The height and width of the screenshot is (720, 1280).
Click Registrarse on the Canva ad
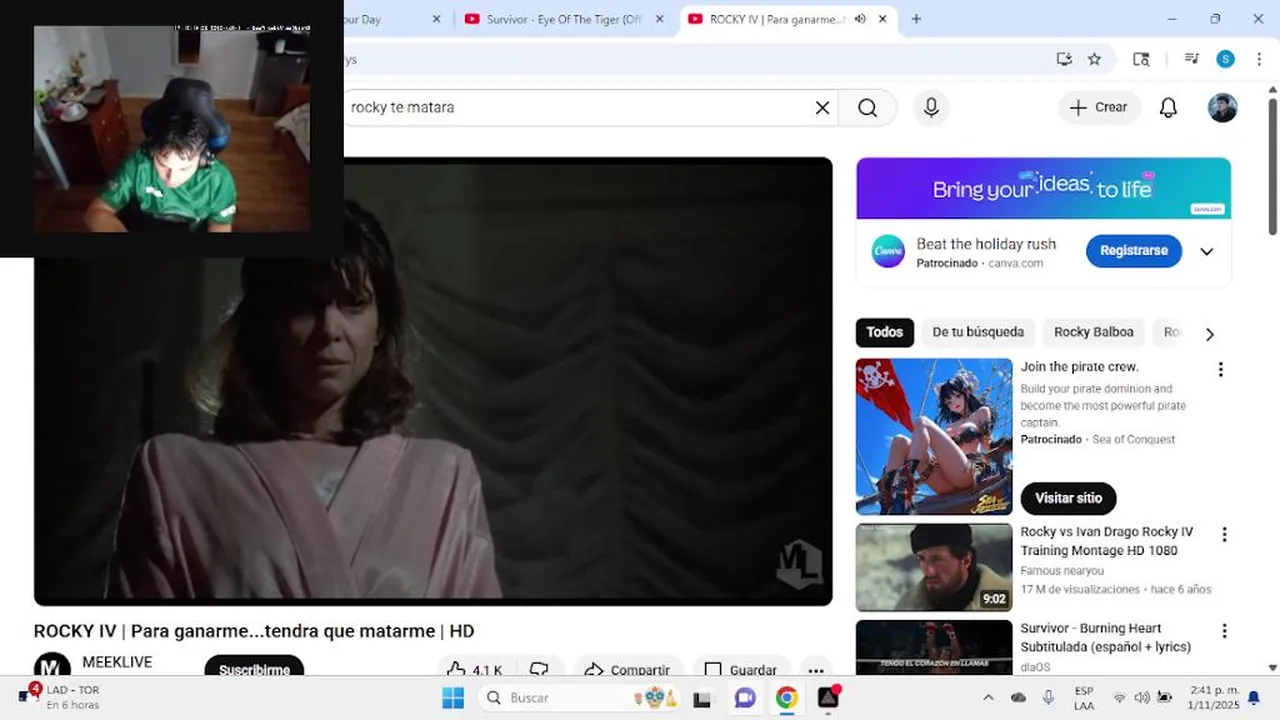1134,251
